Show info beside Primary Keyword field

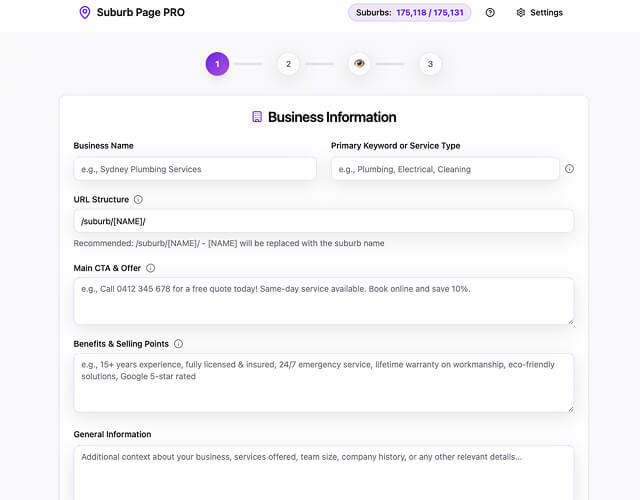pyautogui.click(x=569, y=169)
